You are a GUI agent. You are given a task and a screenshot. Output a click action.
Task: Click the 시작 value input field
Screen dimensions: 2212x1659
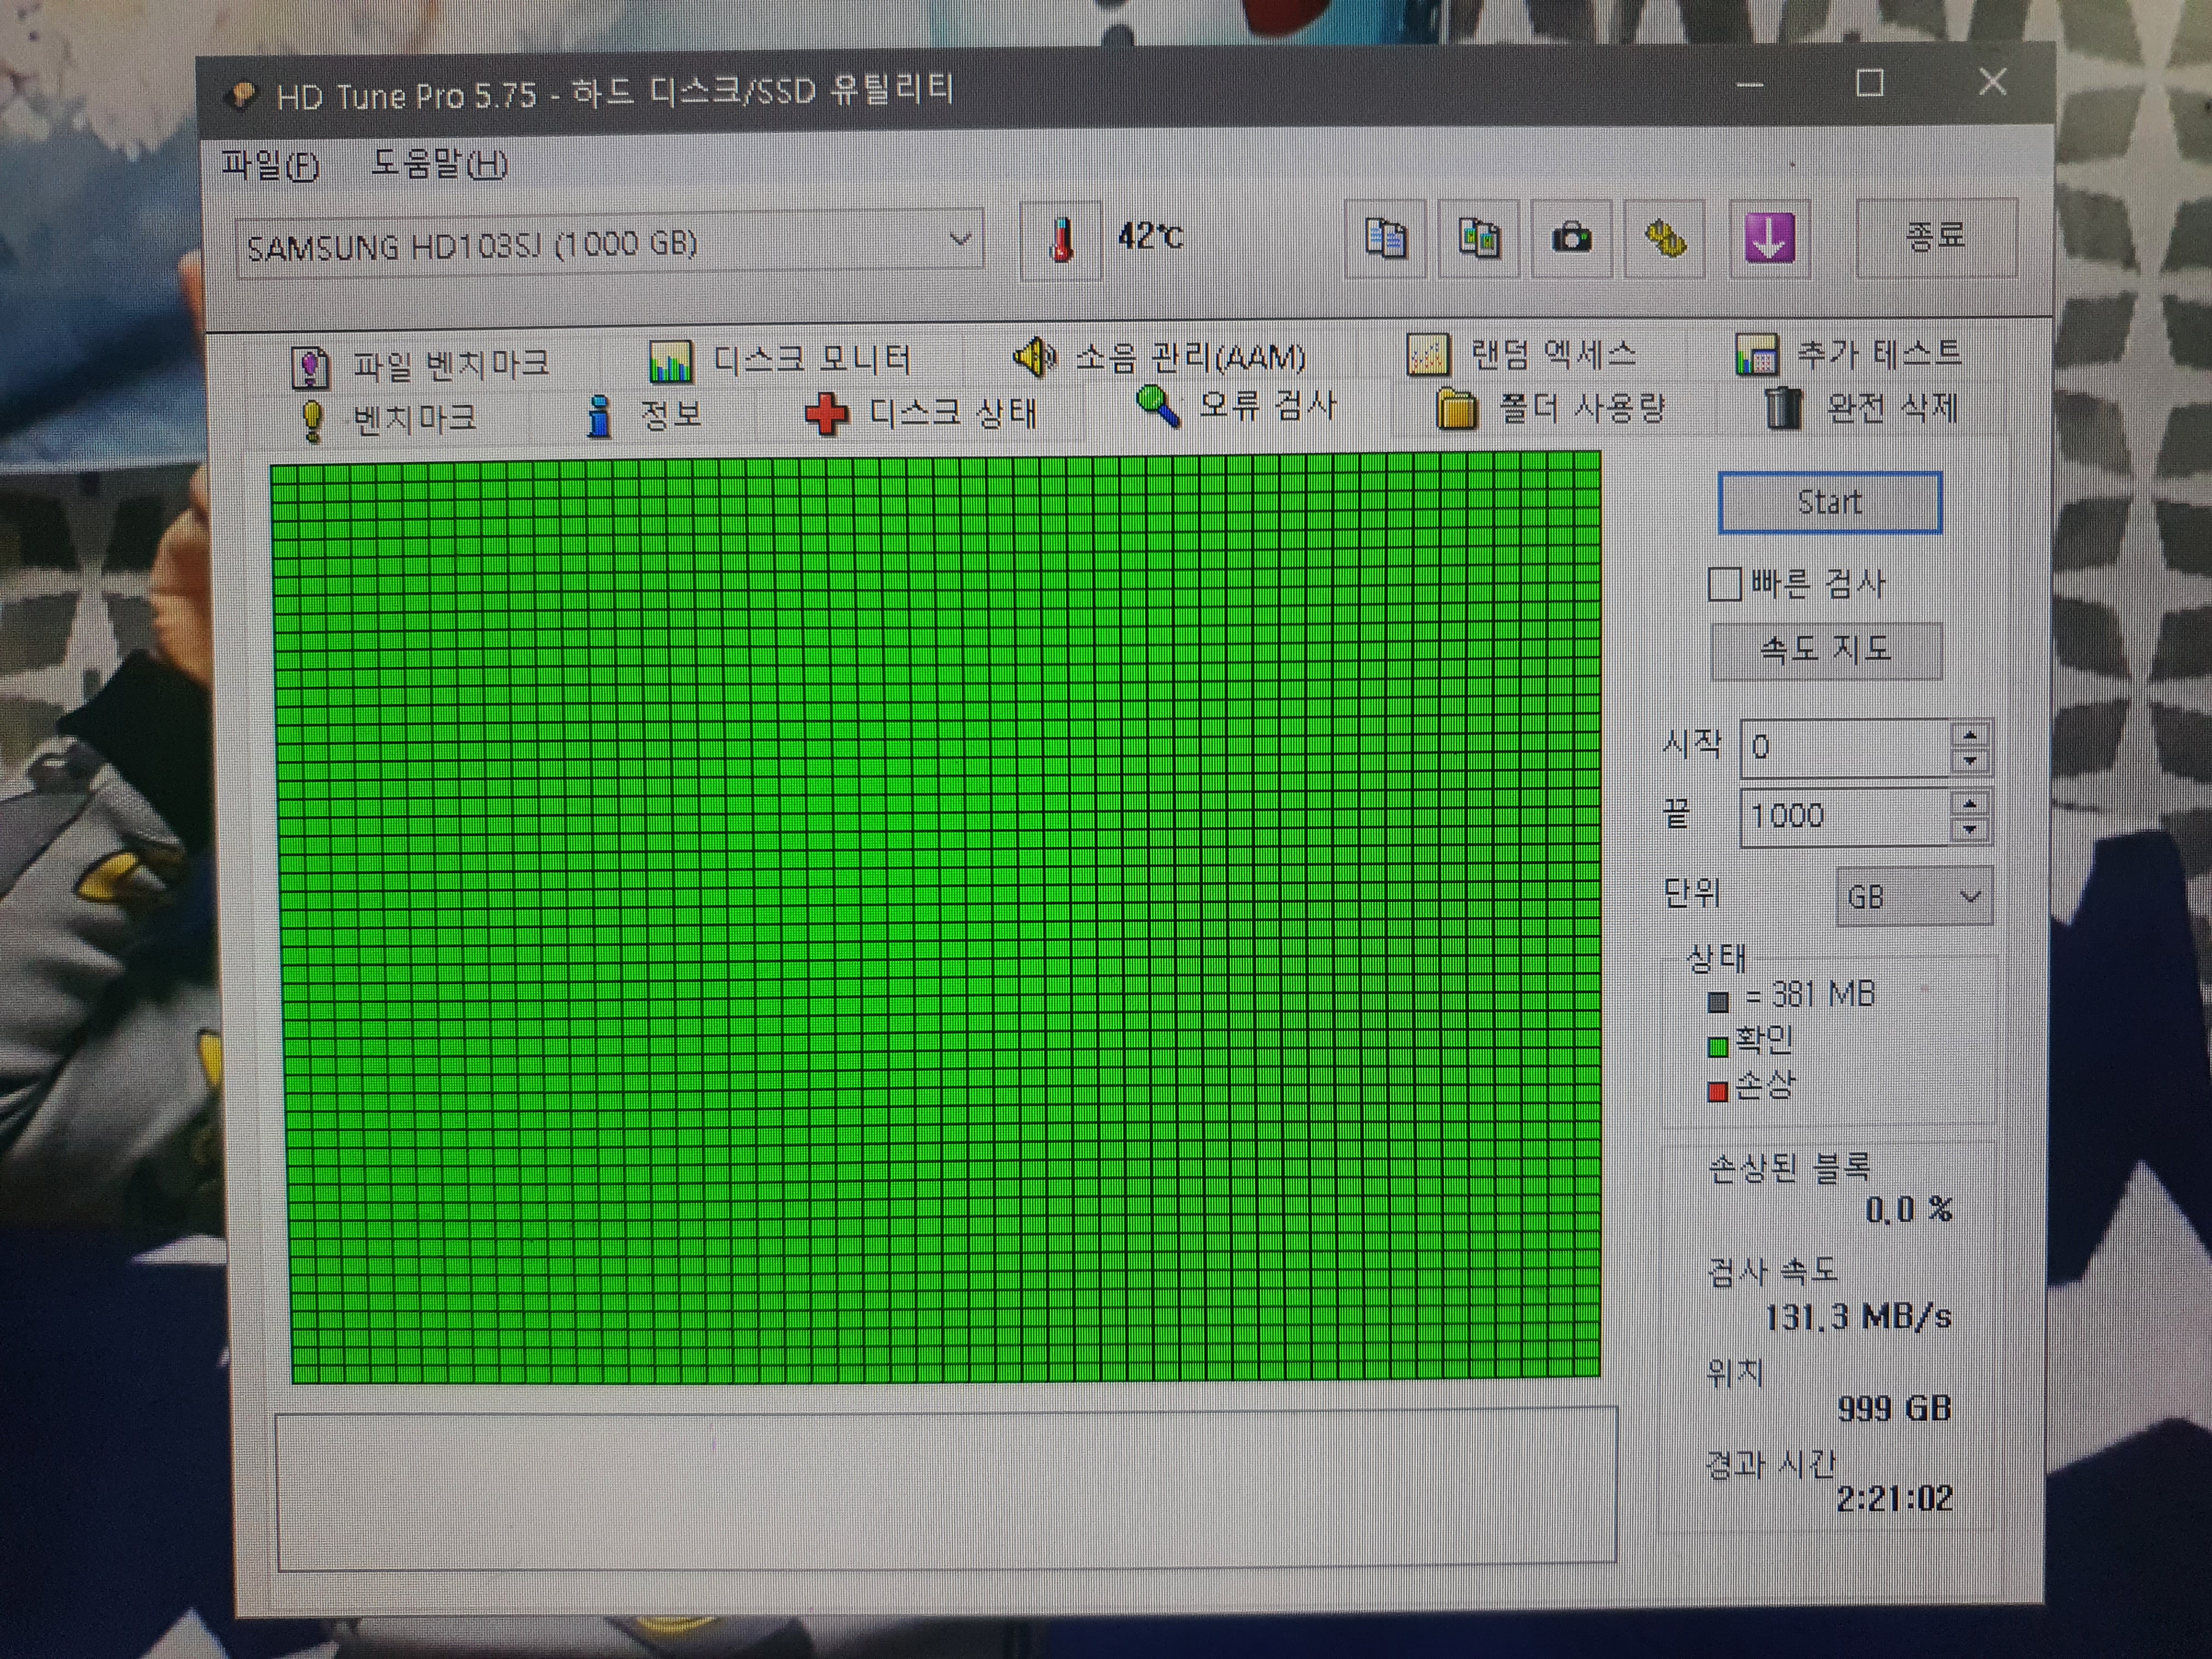1846,748
